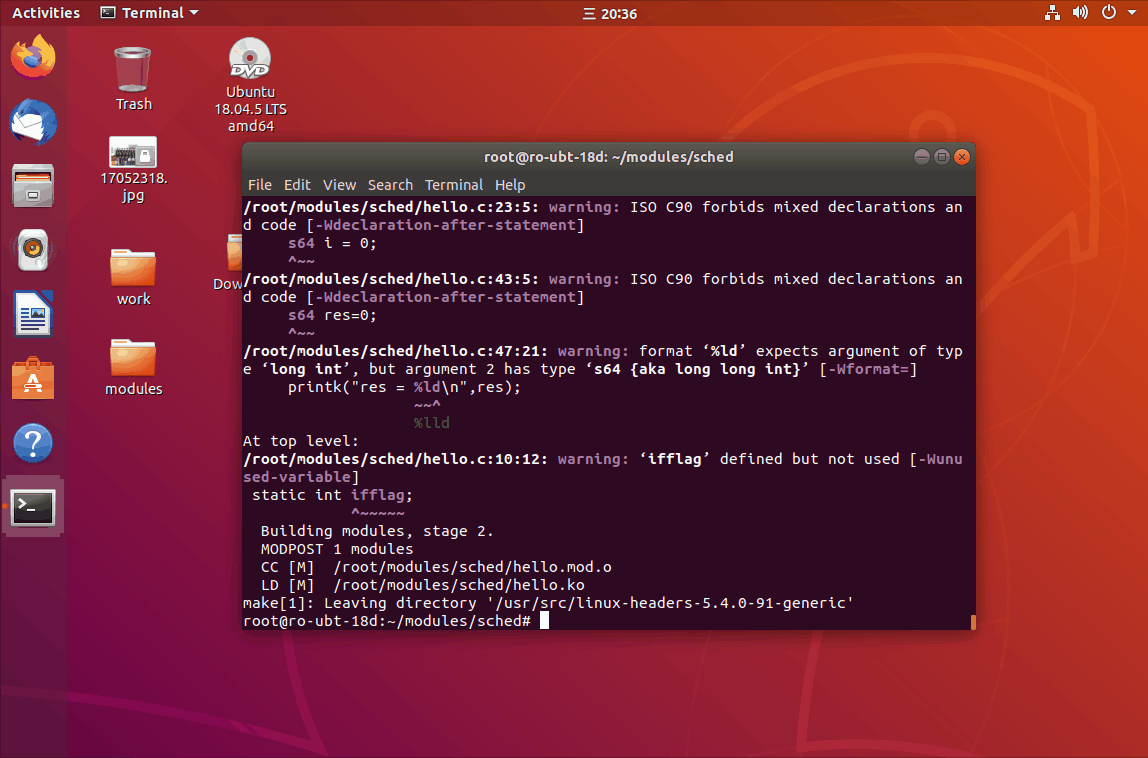Open the View menu in Terminal
Image resolution: width=1148 pixels, height=758 pixels.
coord(339,185)
